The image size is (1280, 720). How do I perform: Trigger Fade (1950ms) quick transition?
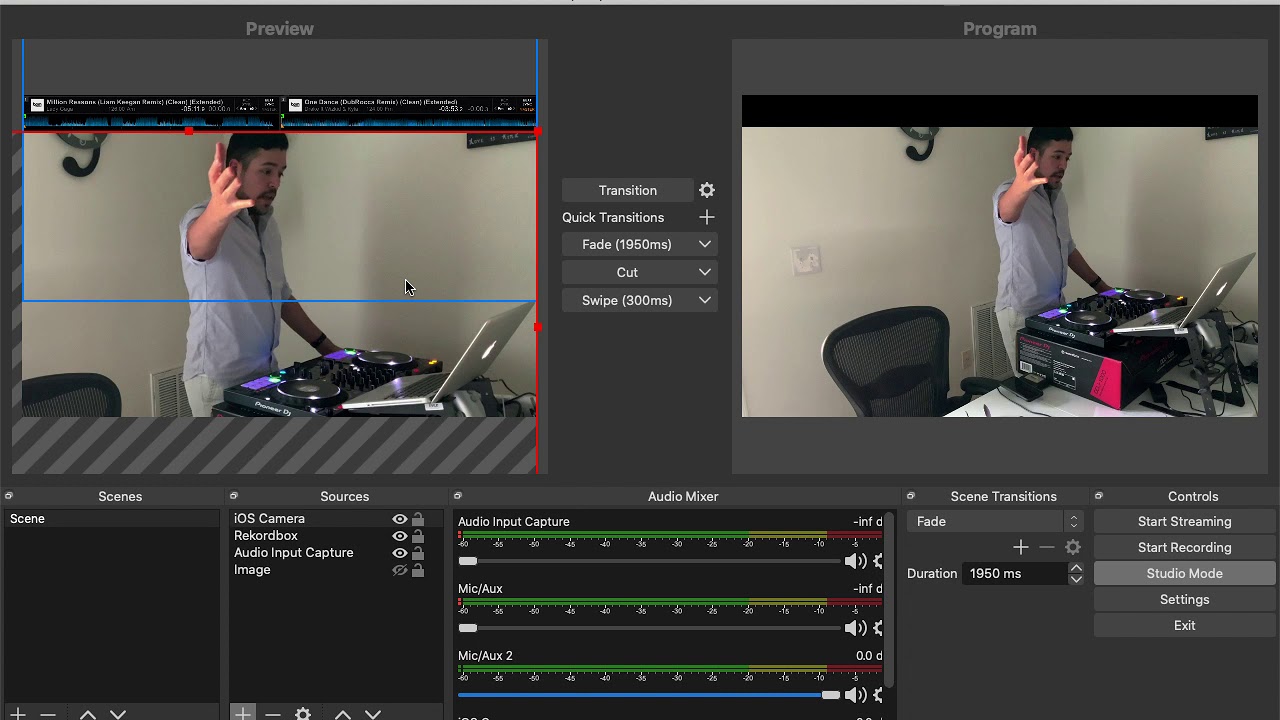click(x=627, y=244)
